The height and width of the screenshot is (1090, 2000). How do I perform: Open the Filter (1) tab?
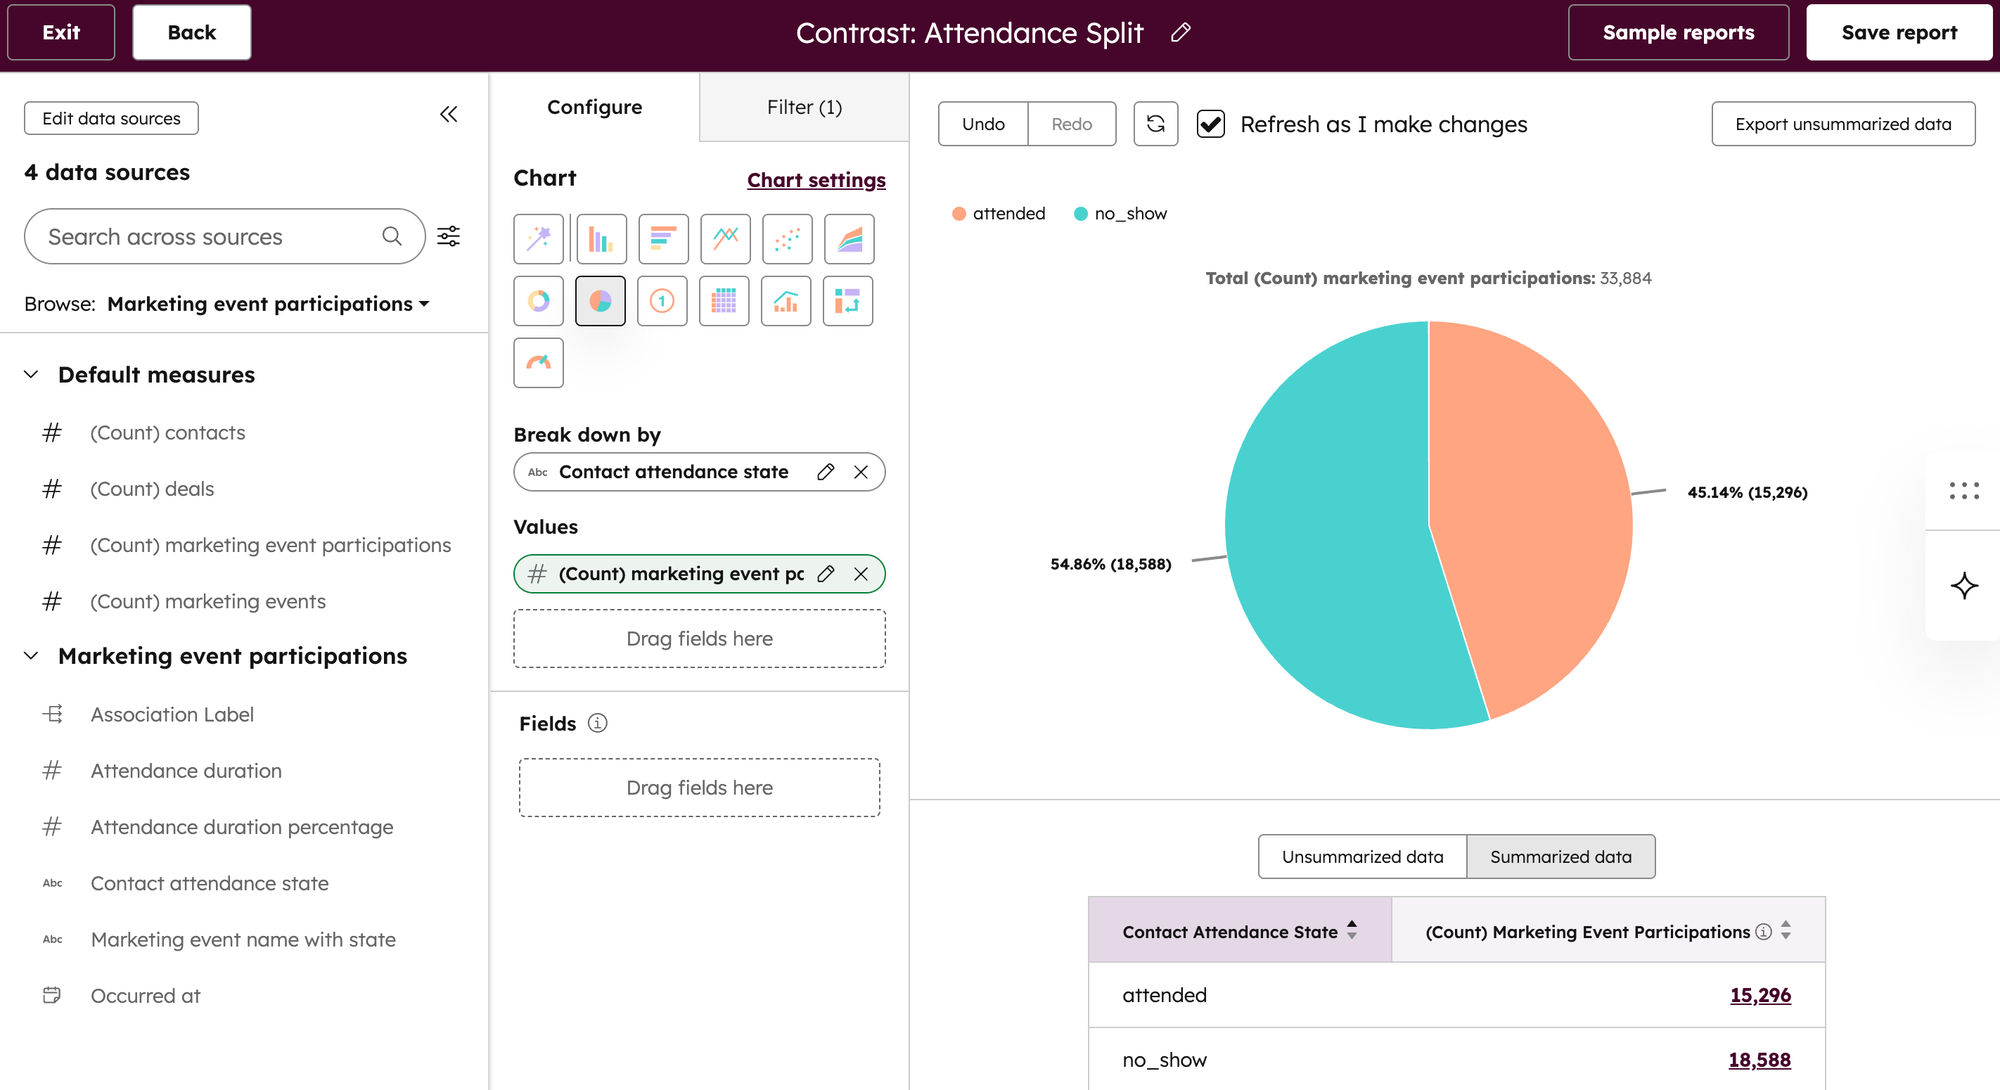coord(804,107)
